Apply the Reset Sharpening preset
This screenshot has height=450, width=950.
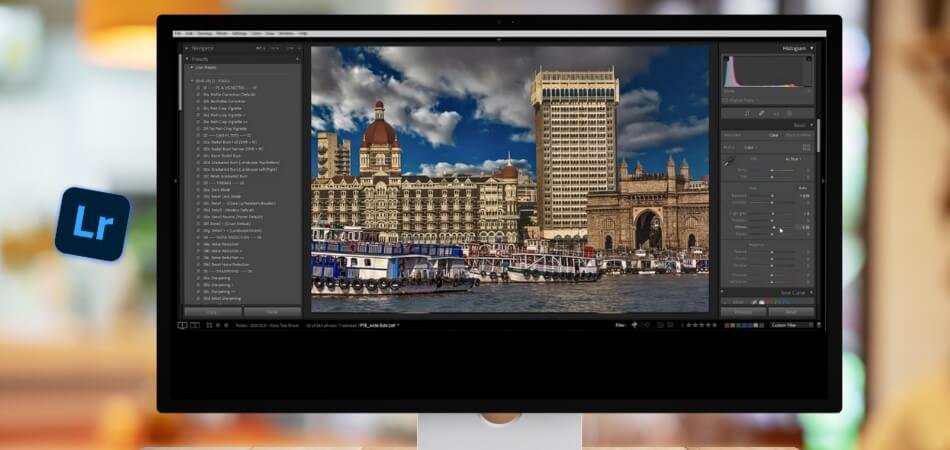pos(222,299)
